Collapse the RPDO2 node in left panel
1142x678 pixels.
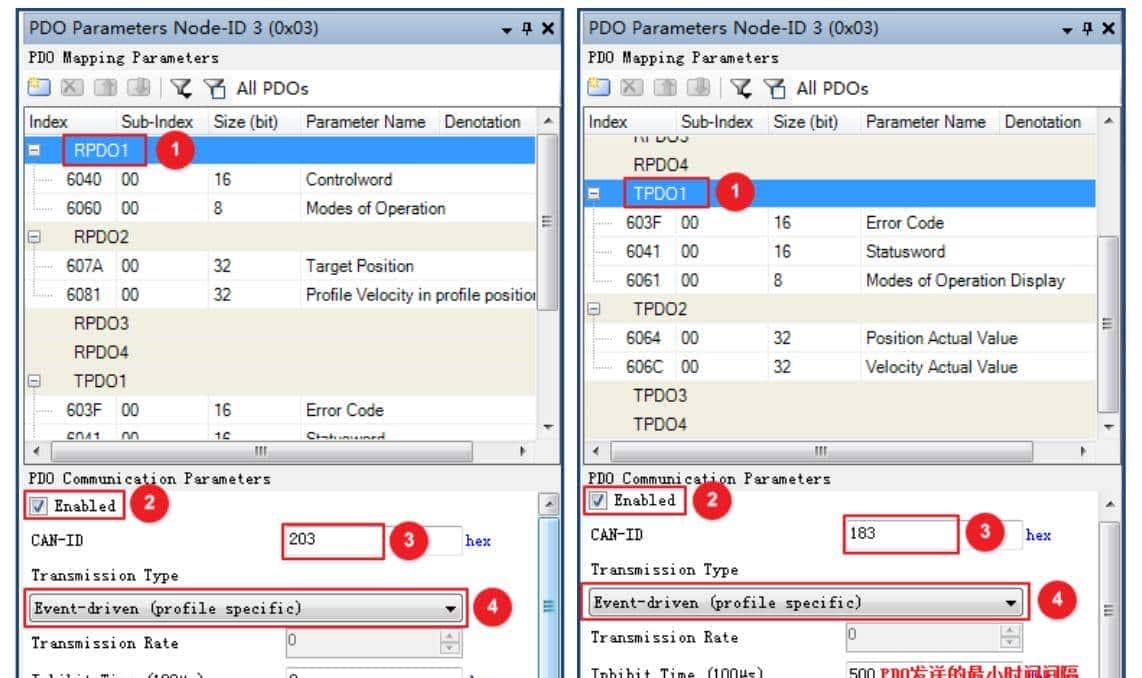[34, 237]
